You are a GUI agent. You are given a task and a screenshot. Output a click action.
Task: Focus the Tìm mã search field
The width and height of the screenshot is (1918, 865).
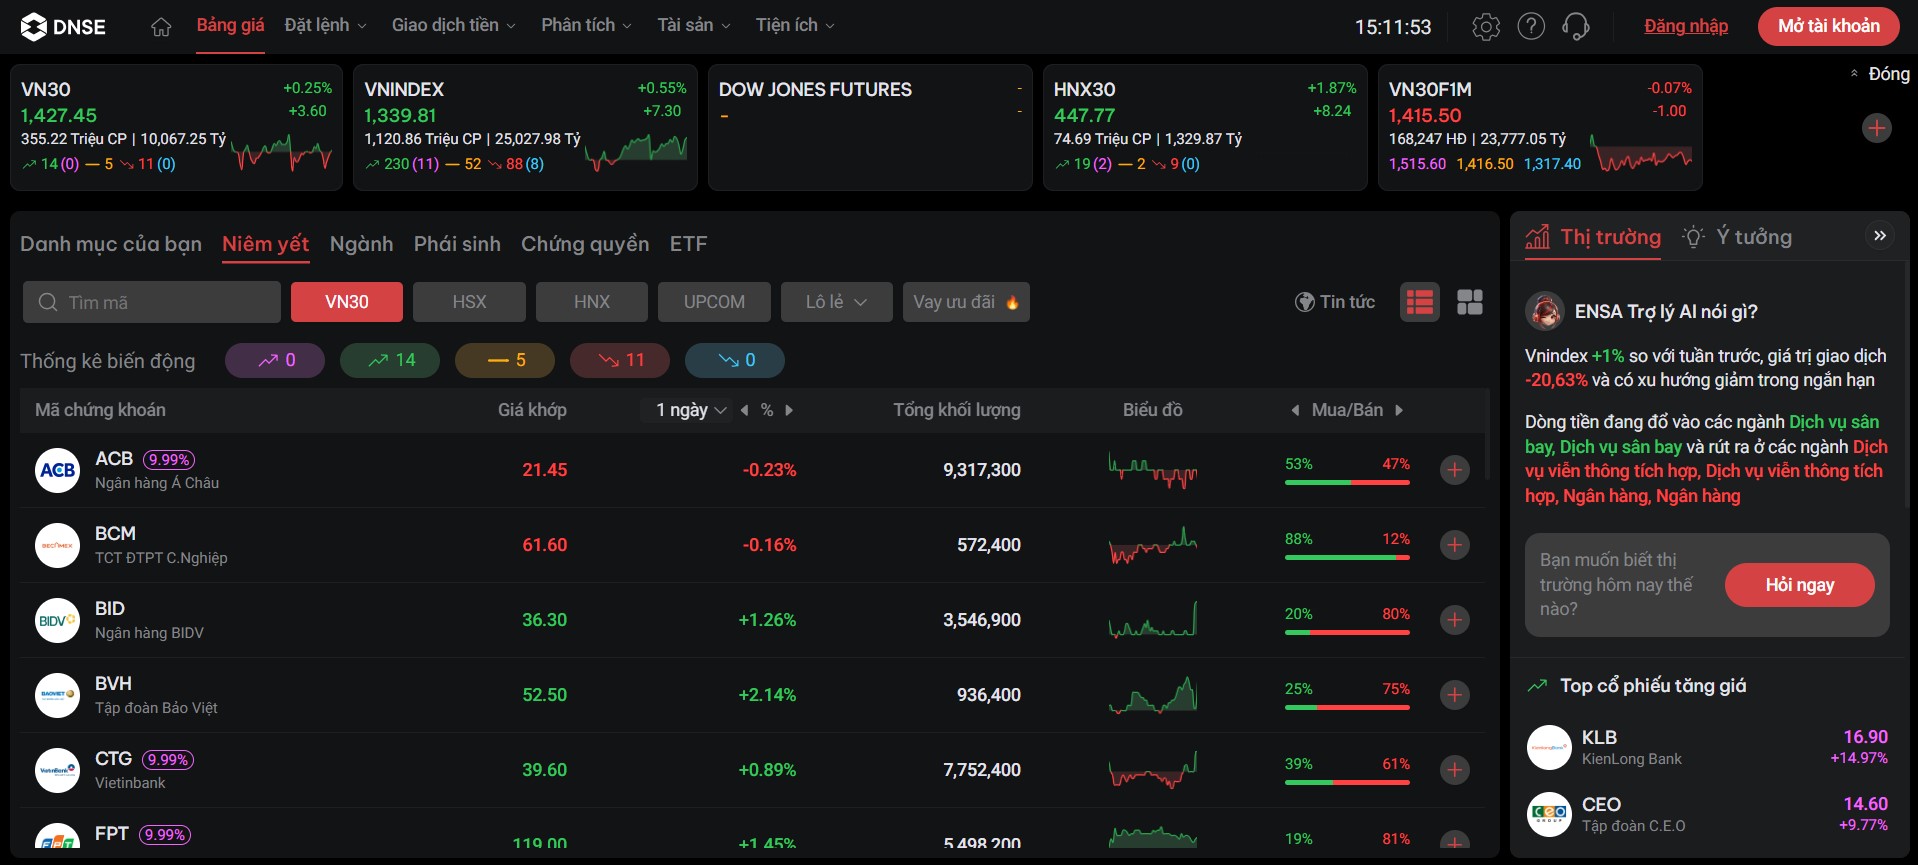152,302
